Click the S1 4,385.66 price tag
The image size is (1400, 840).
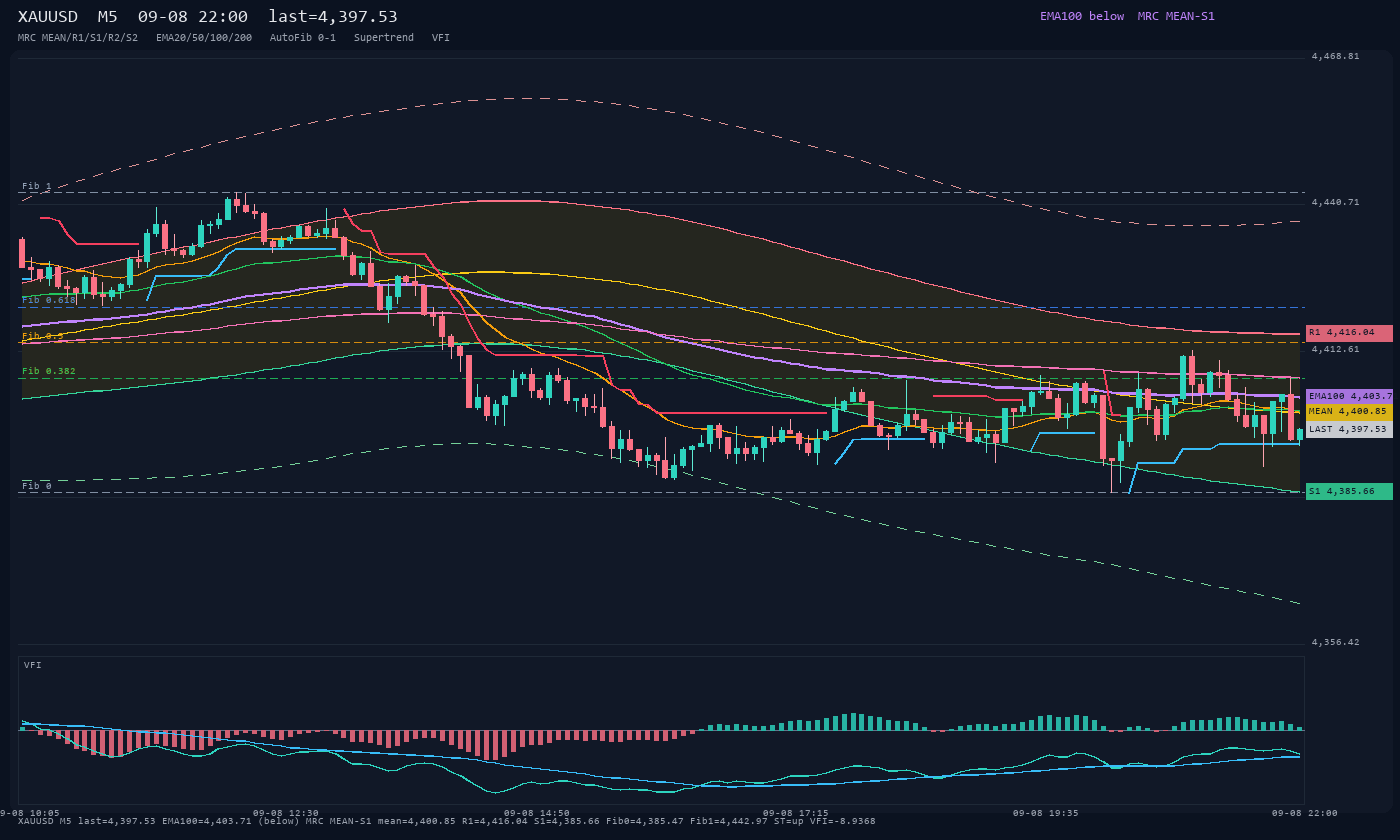[x=1349, y=491]
